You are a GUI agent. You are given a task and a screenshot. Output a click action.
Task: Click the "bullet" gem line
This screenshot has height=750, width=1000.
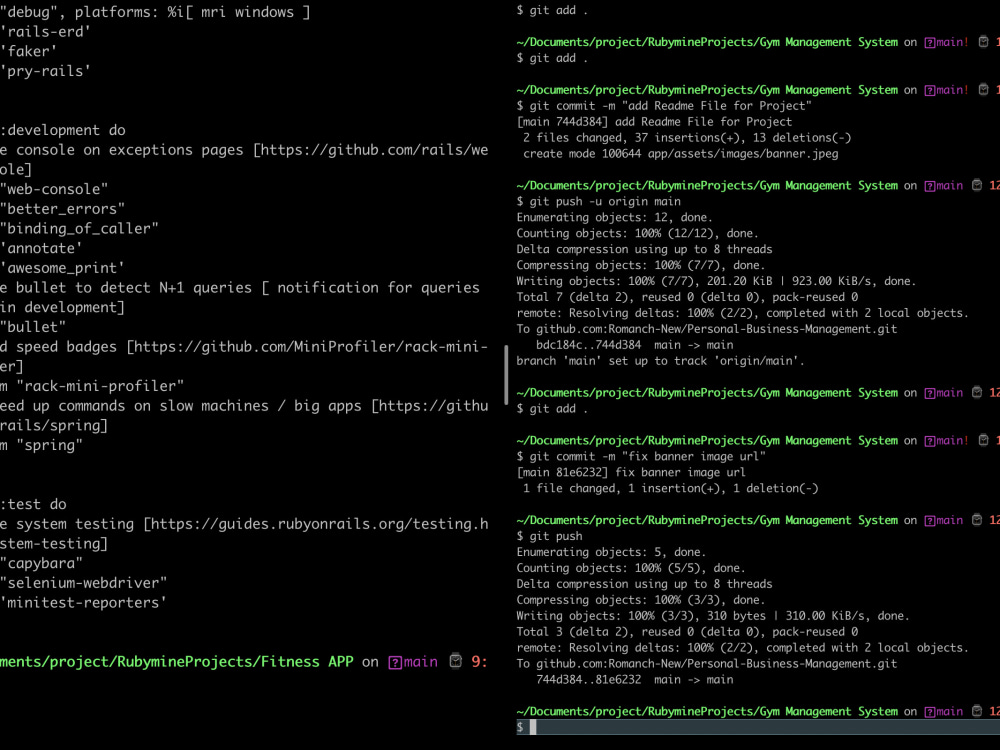point(33,327)
